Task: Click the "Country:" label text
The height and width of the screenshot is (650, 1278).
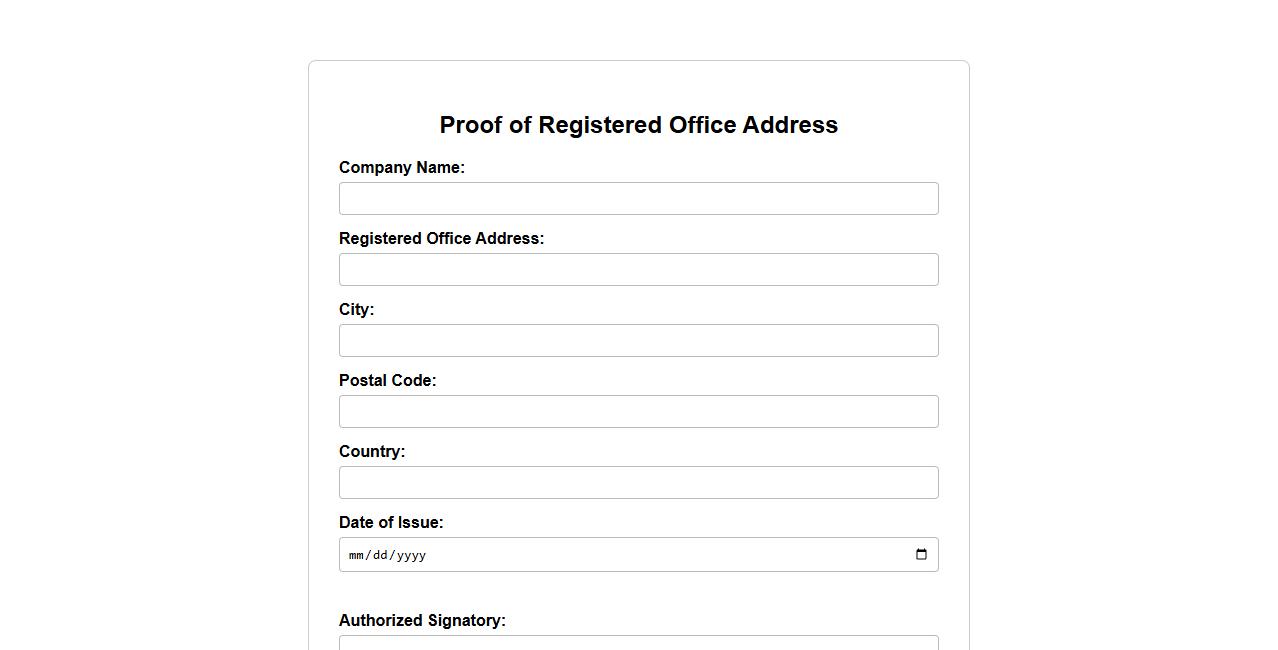Action: tap(371, 452)
